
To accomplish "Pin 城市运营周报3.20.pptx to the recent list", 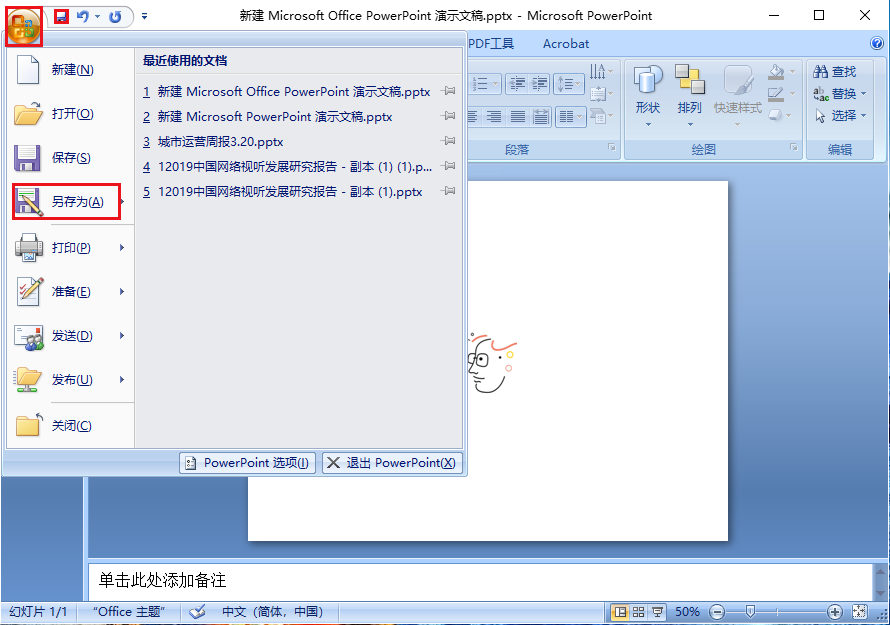I will point(448,141).
